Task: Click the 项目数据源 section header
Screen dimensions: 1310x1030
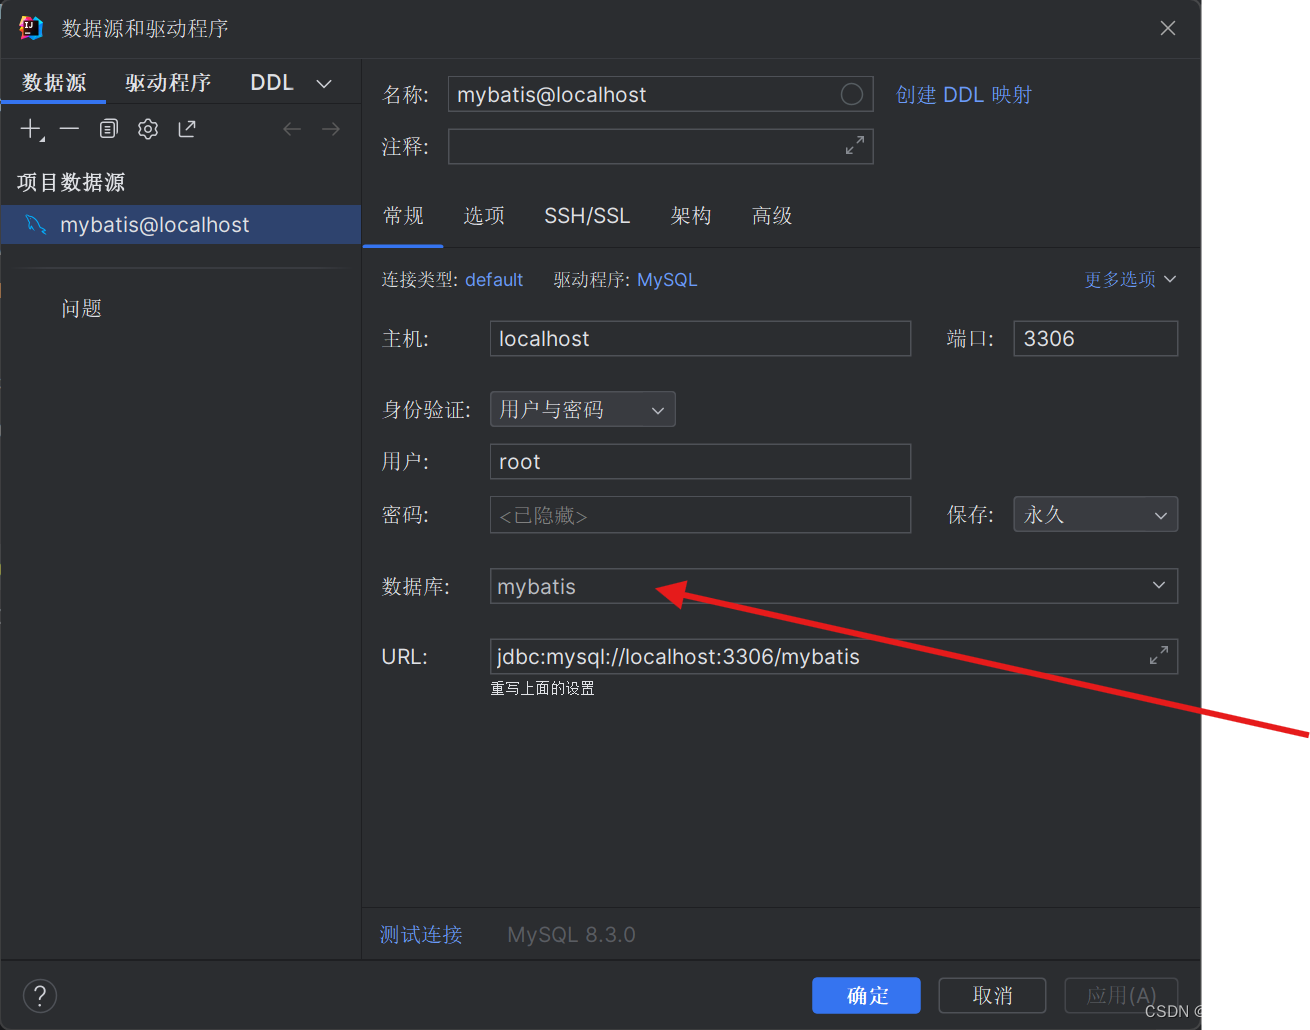Action: pyautogui.click(x=71, y=182)
